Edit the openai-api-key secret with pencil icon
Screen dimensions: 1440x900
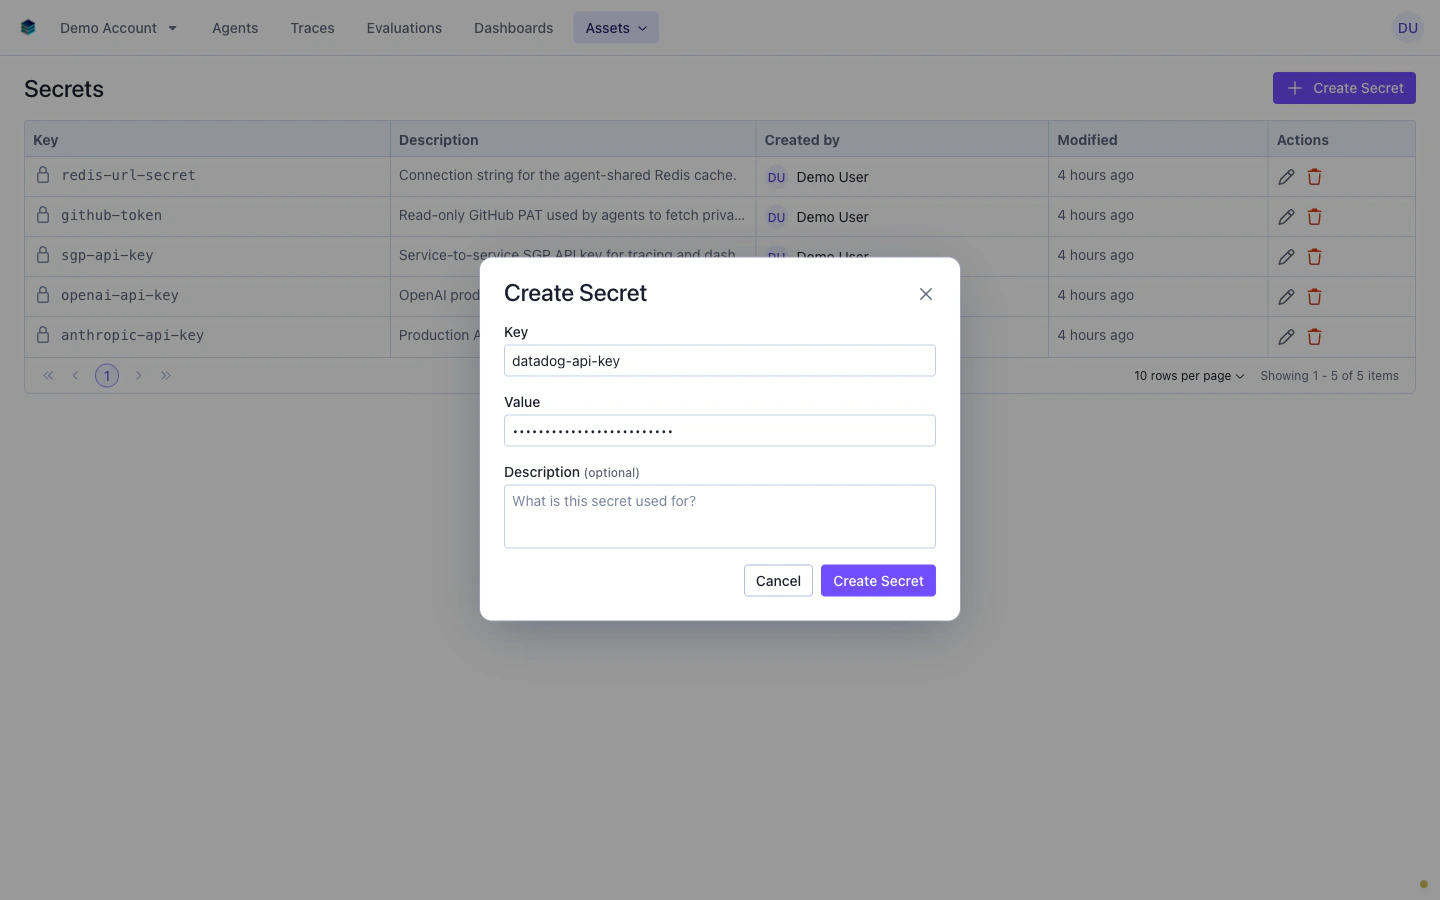point(1286,297)
